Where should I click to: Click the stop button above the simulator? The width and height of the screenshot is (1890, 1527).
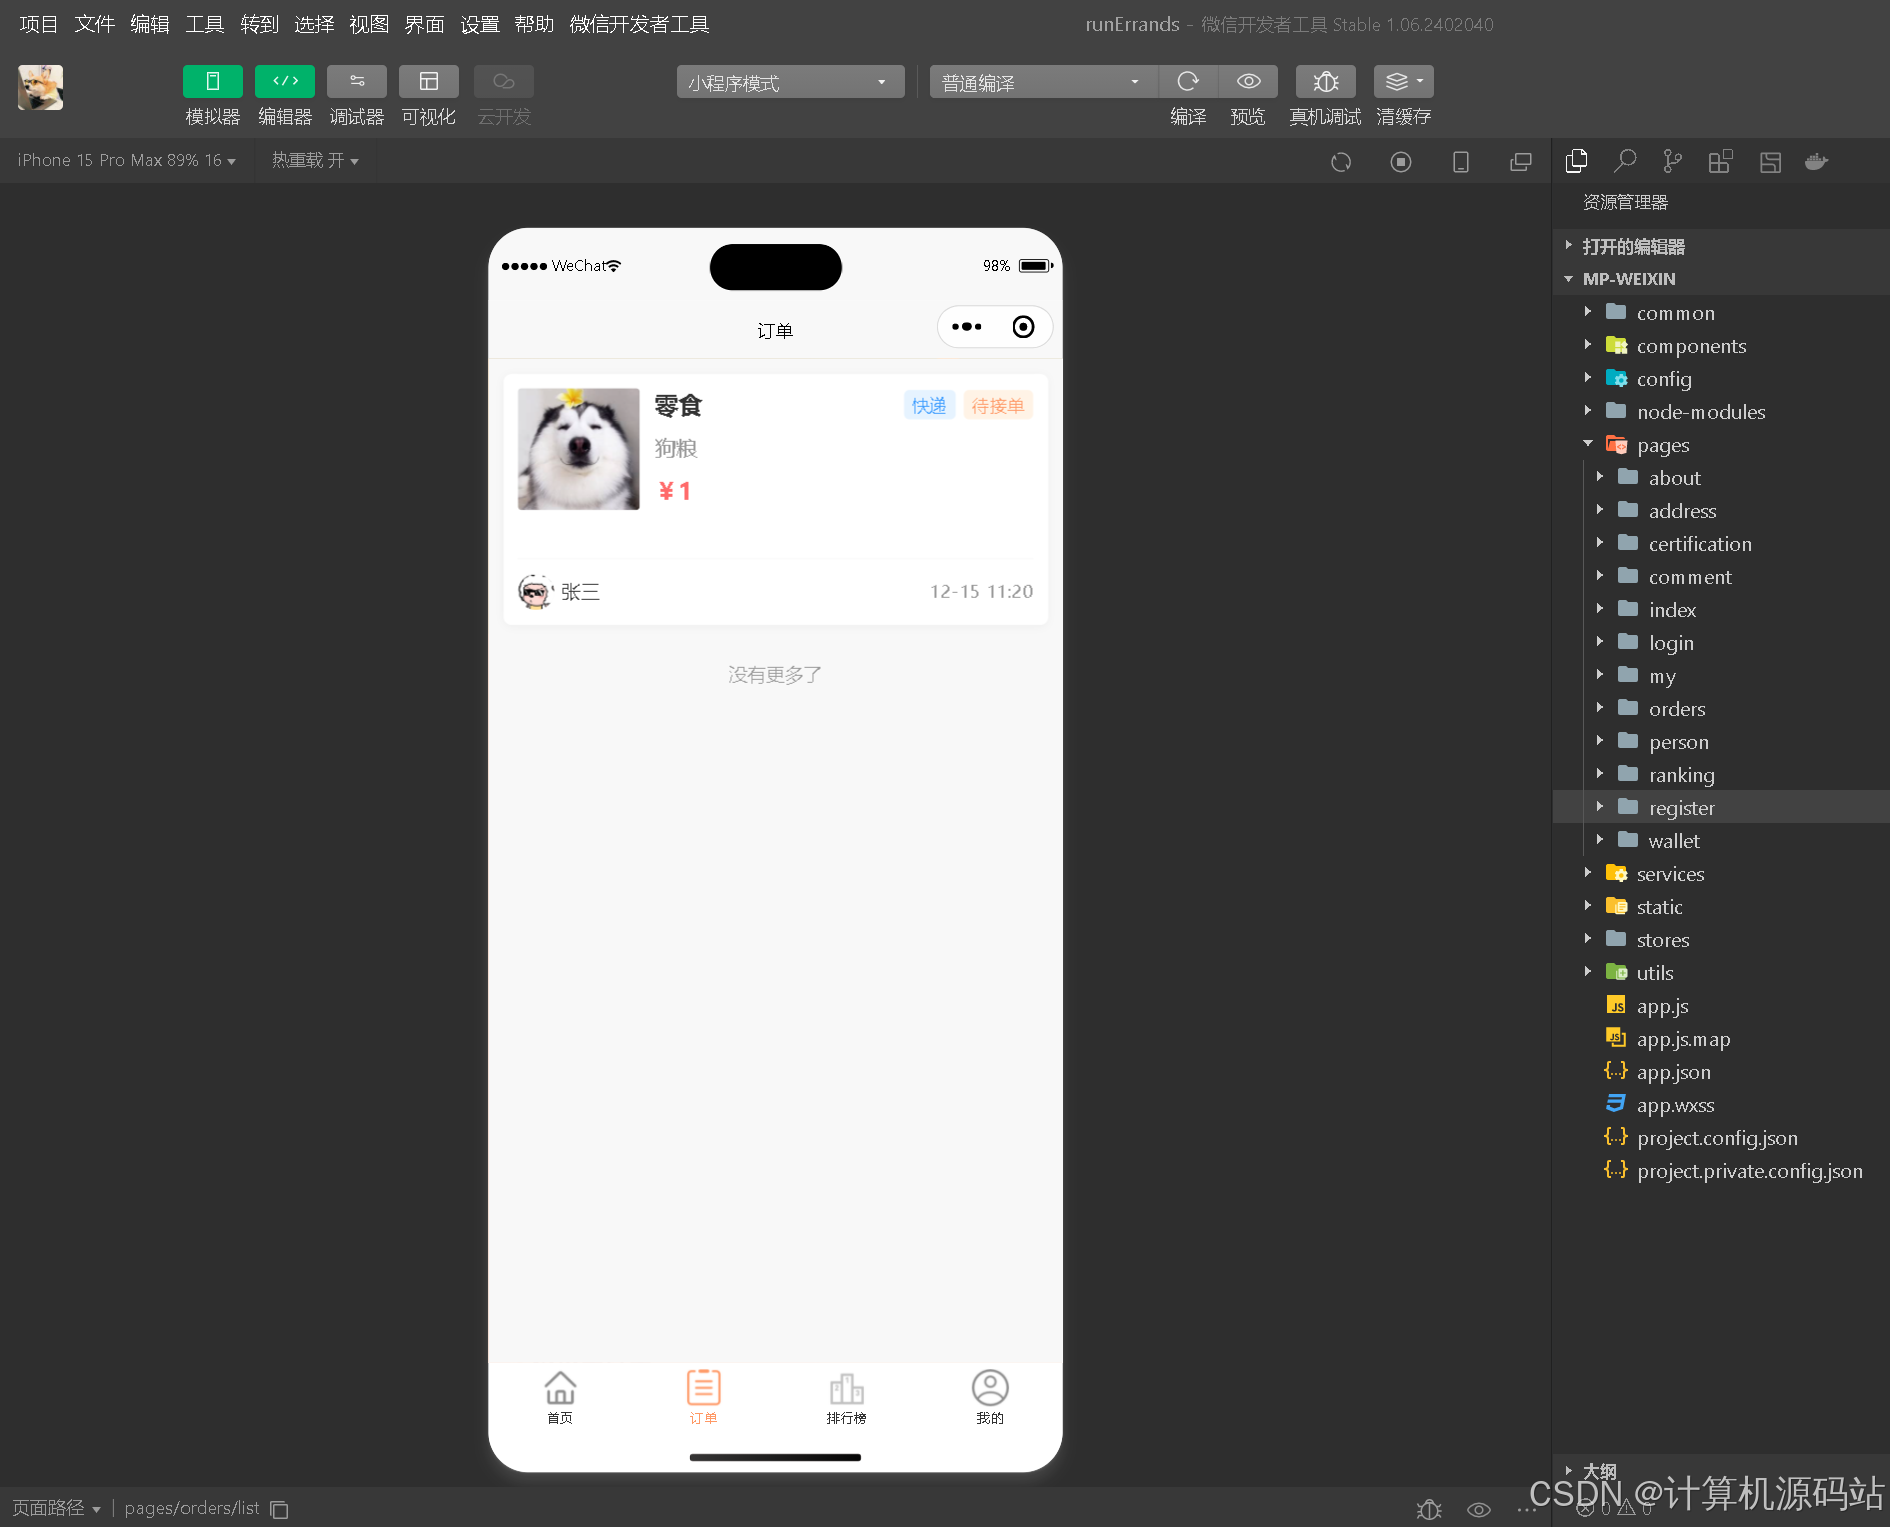pos(1401,161)
